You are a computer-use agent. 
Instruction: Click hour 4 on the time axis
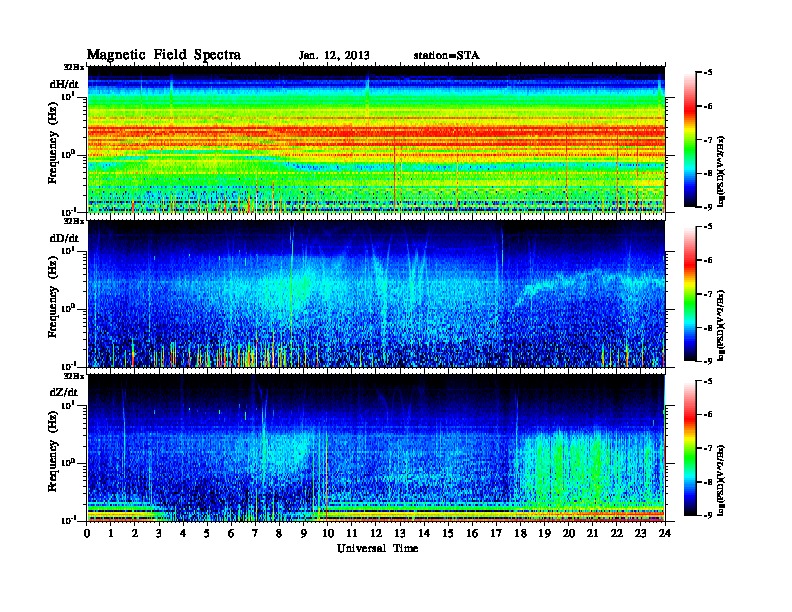tap(183, 533)
